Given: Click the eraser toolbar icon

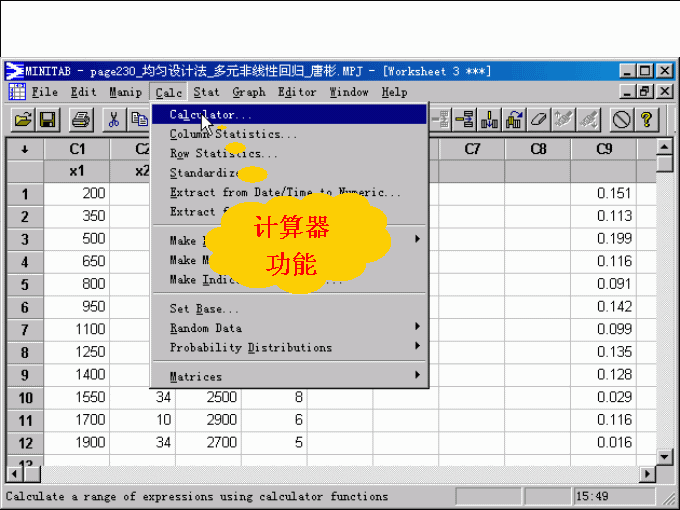Looking at the screenshot, I should 540,120.
